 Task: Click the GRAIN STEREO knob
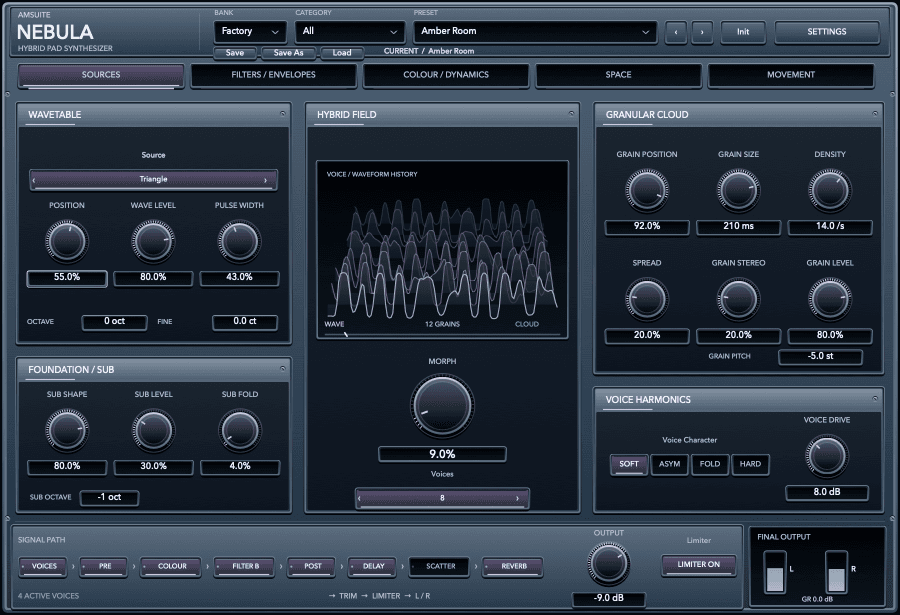[x=738, y=299]
